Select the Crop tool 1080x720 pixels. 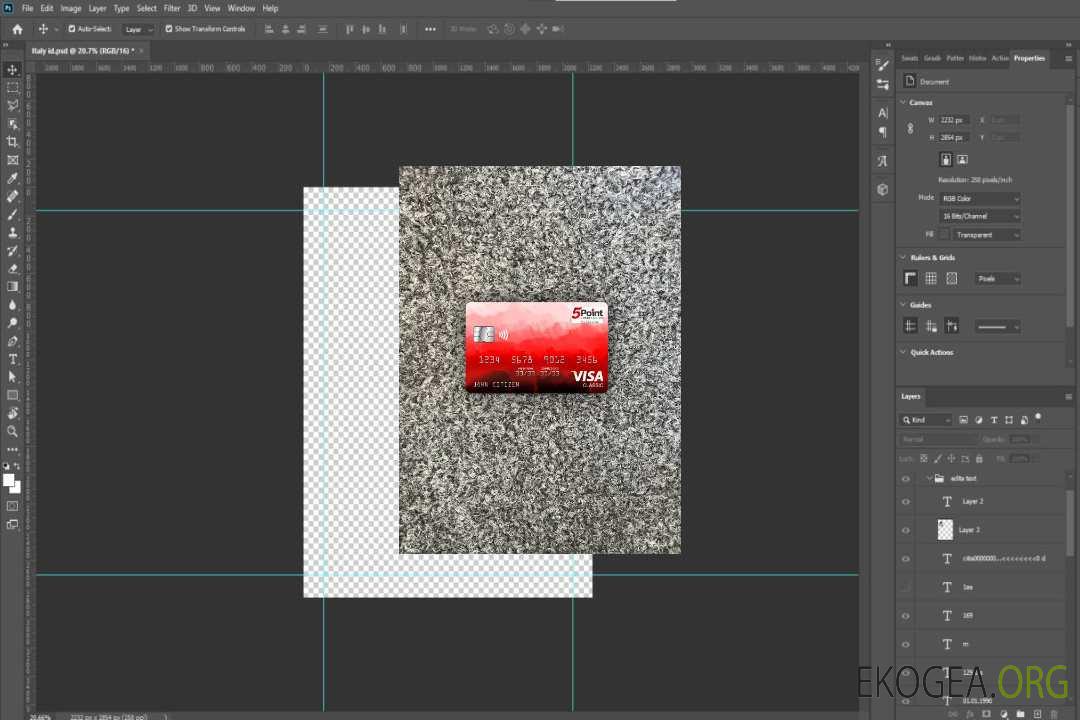[13, 142]
